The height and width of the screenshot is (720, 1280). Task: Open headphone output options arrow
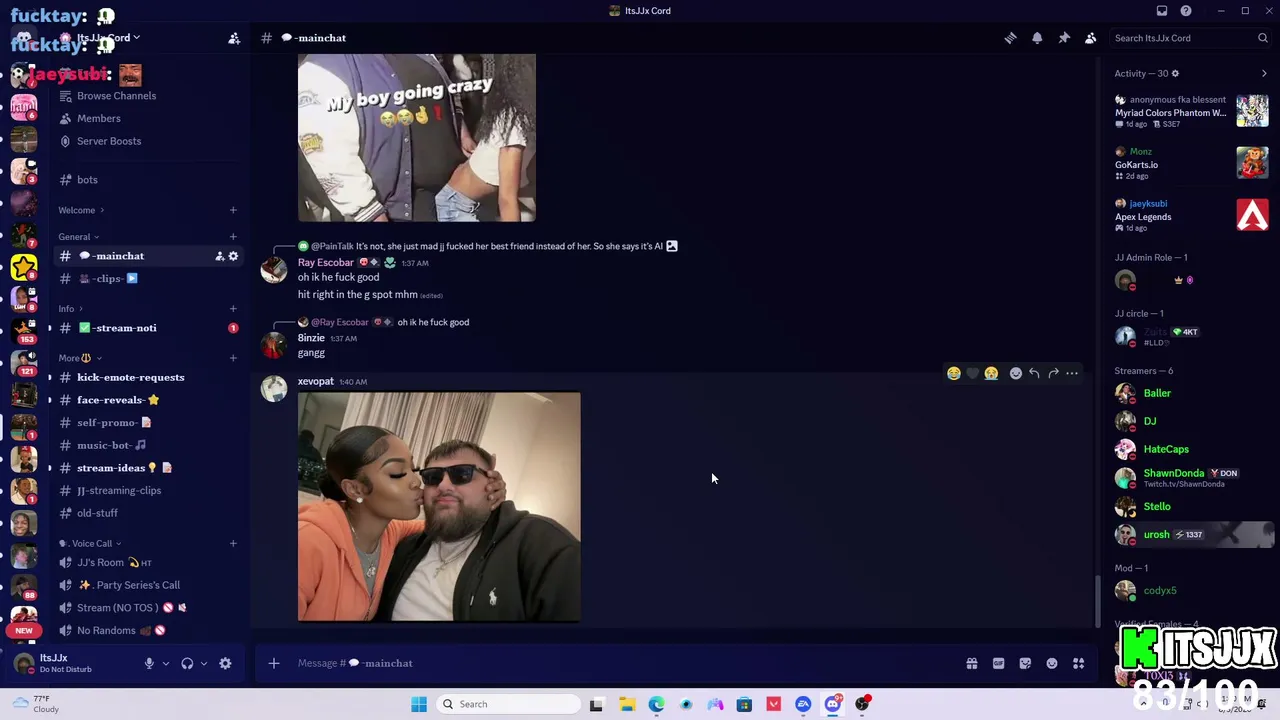[204, 663]
